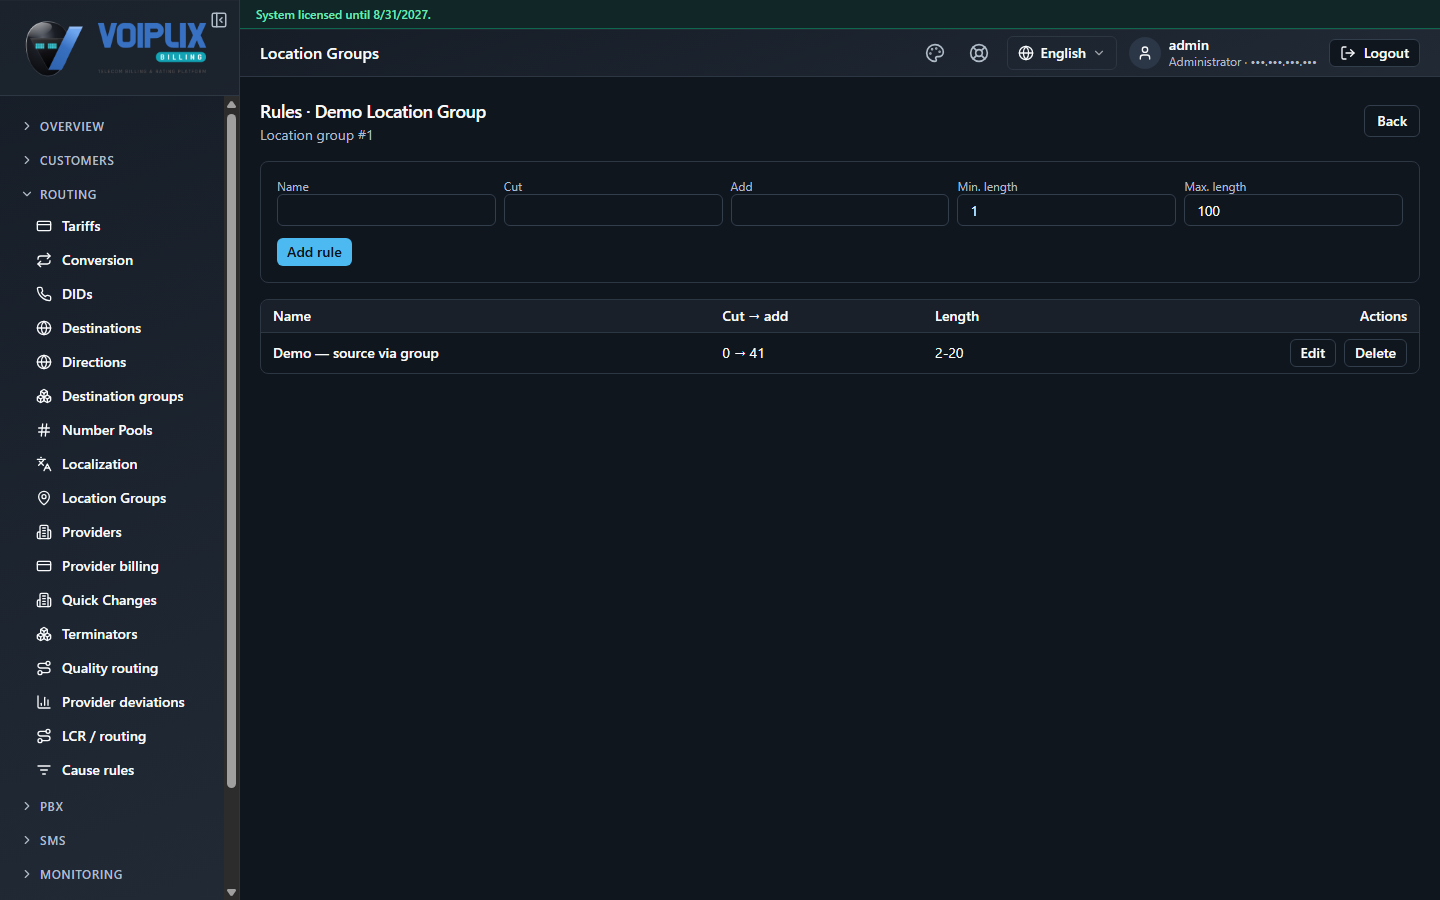Click the Min. length field
The height and width of the screenshot is (900, 1440).
point(1066,210)
